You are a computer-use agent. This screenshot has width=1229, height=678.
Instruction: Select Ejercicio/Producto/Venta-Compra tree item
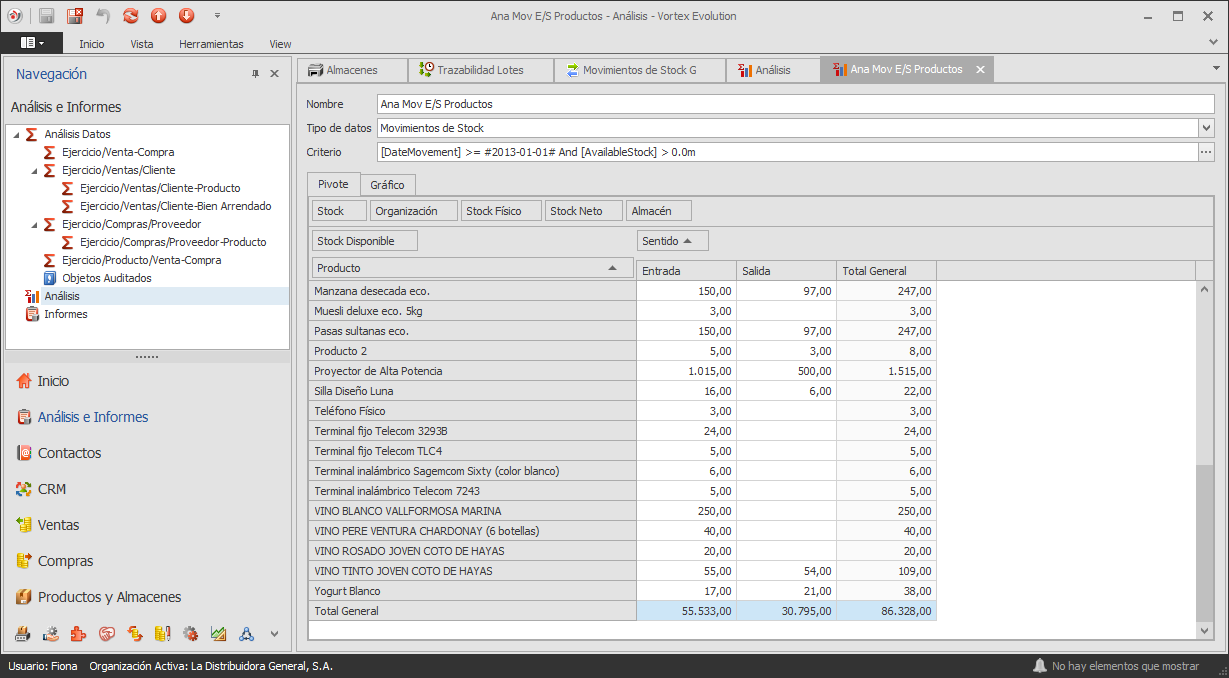click(142, 260)
